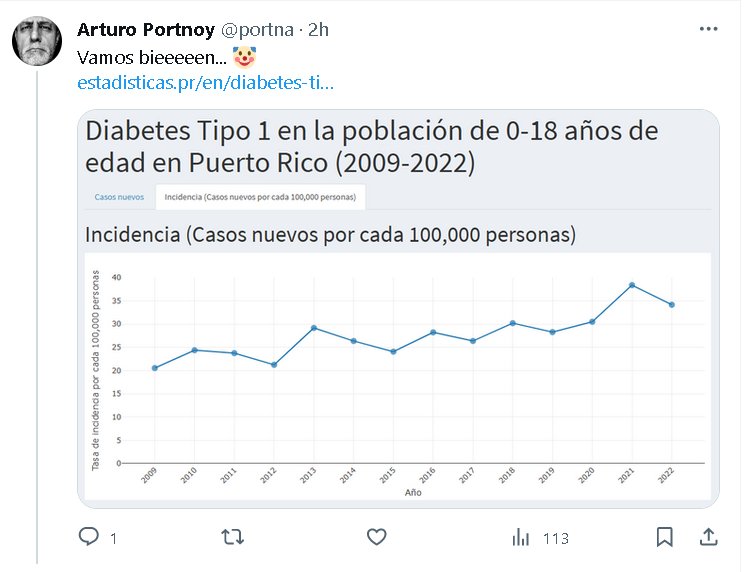
Task: Open the three-dot more options menu
Action: pyautogui.click(x=708, y=30)
